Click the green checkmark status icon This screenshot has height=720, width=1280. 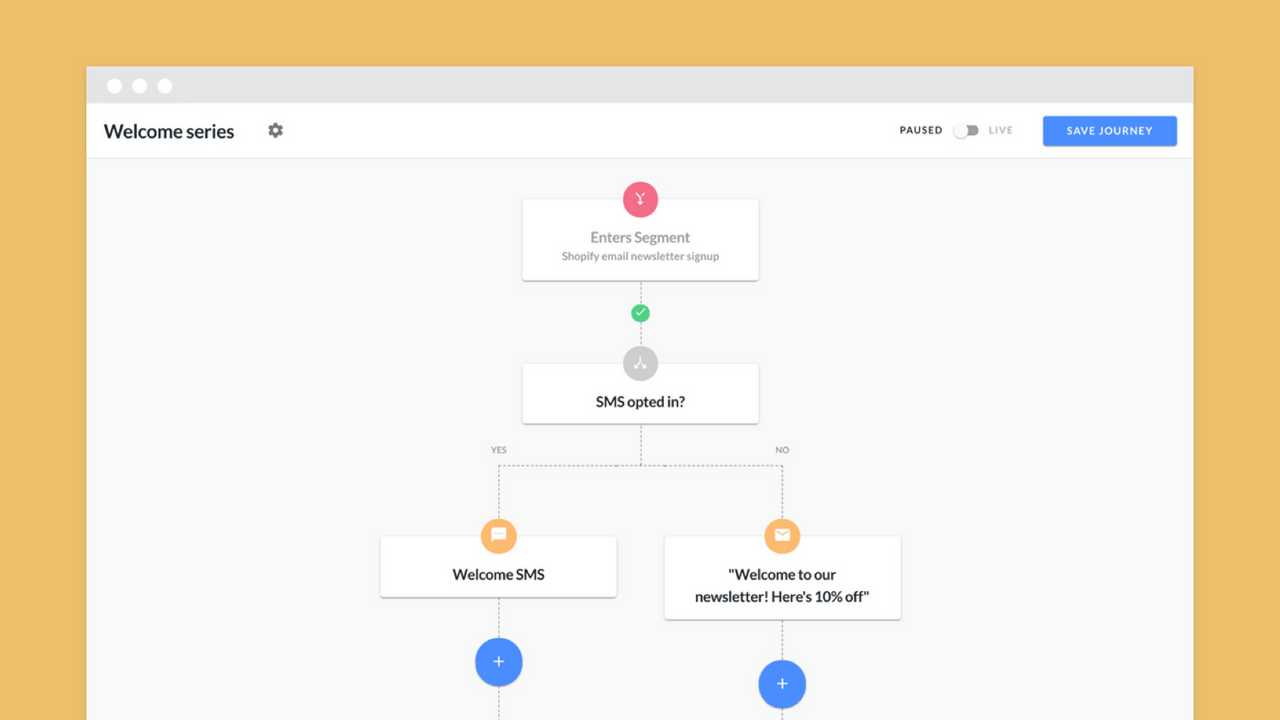coord(641,312)
